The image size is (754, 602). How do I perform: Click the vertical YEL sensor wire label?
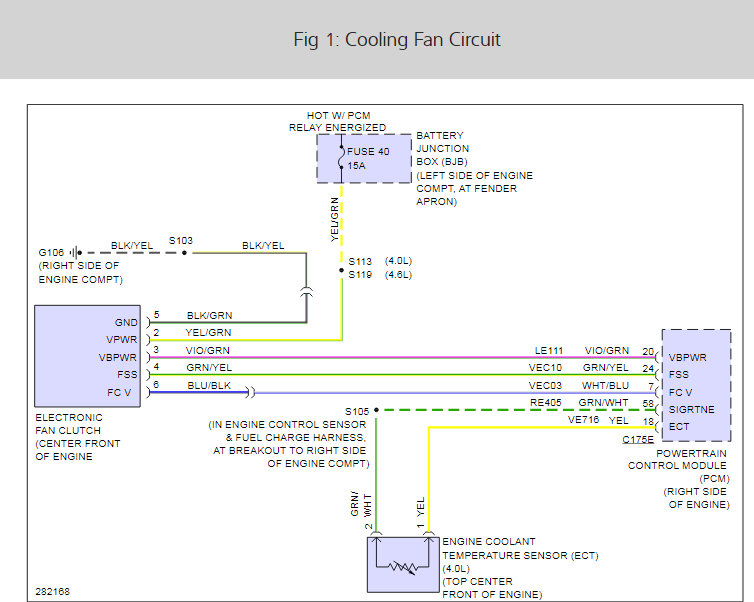tap(421, 507)
